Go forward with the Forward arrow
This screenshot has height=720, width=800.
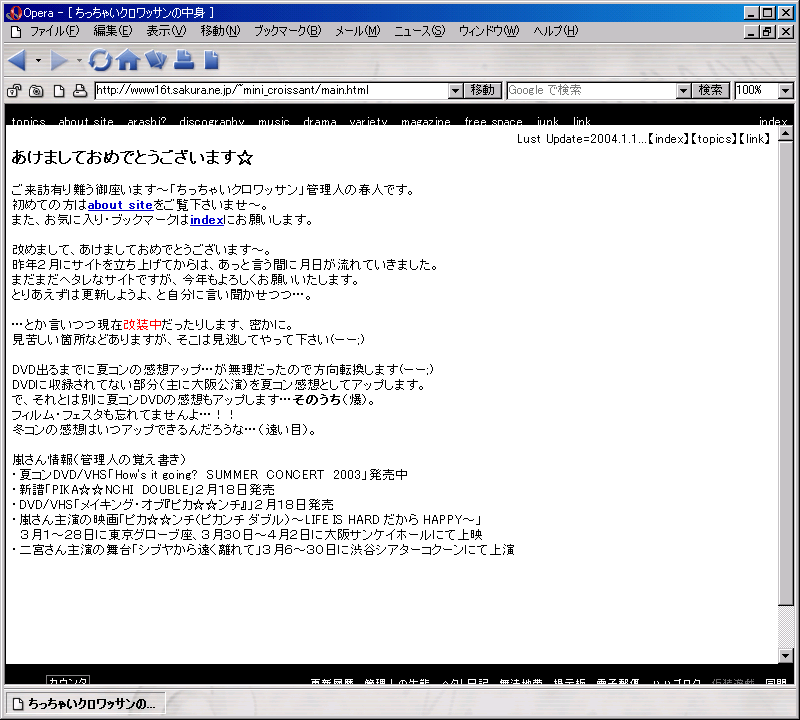(58, 60)
